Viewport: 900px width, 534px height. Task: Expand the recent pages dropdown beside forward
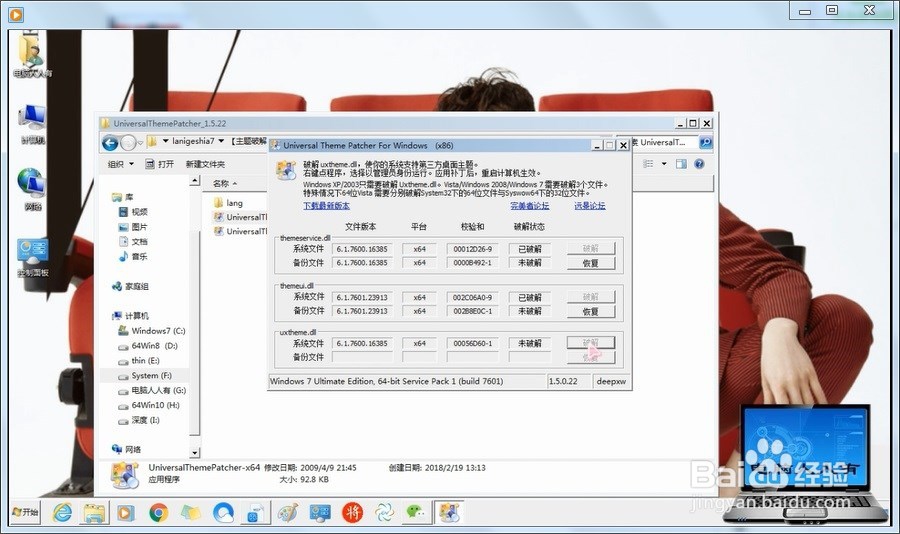pyautogui.click(x=141, y=142)
